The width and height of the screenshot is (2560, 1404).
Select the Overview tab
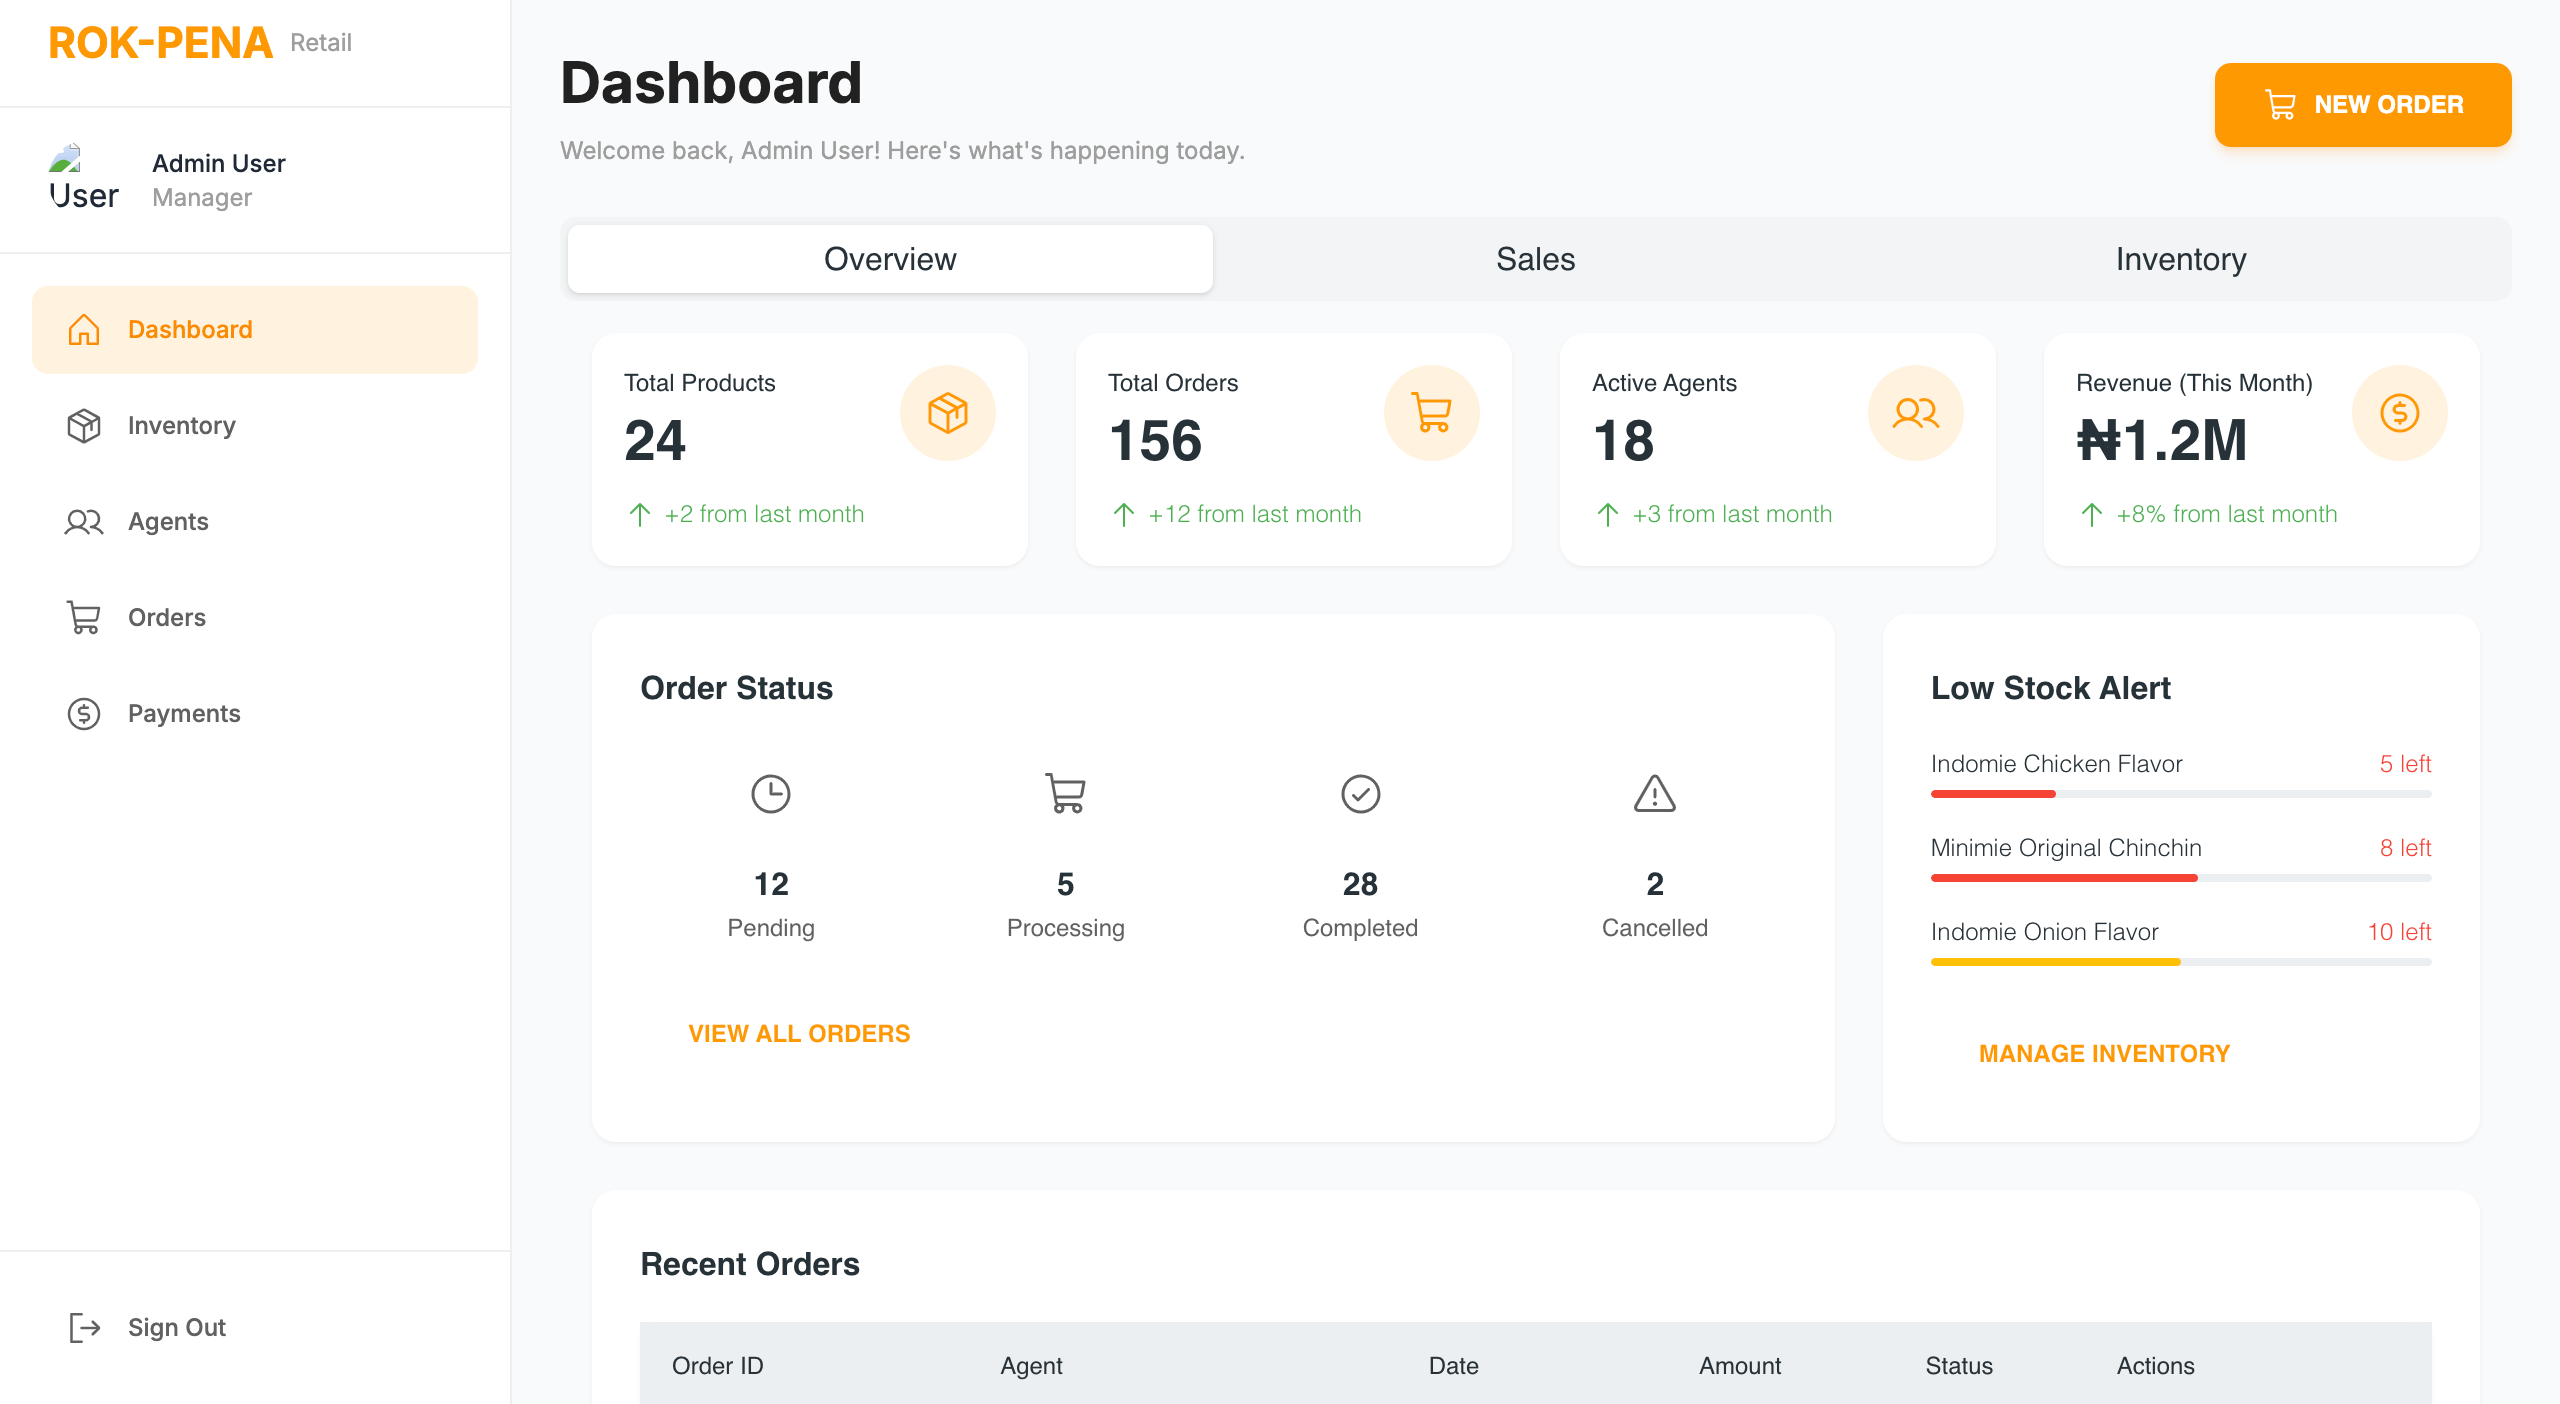890,259
